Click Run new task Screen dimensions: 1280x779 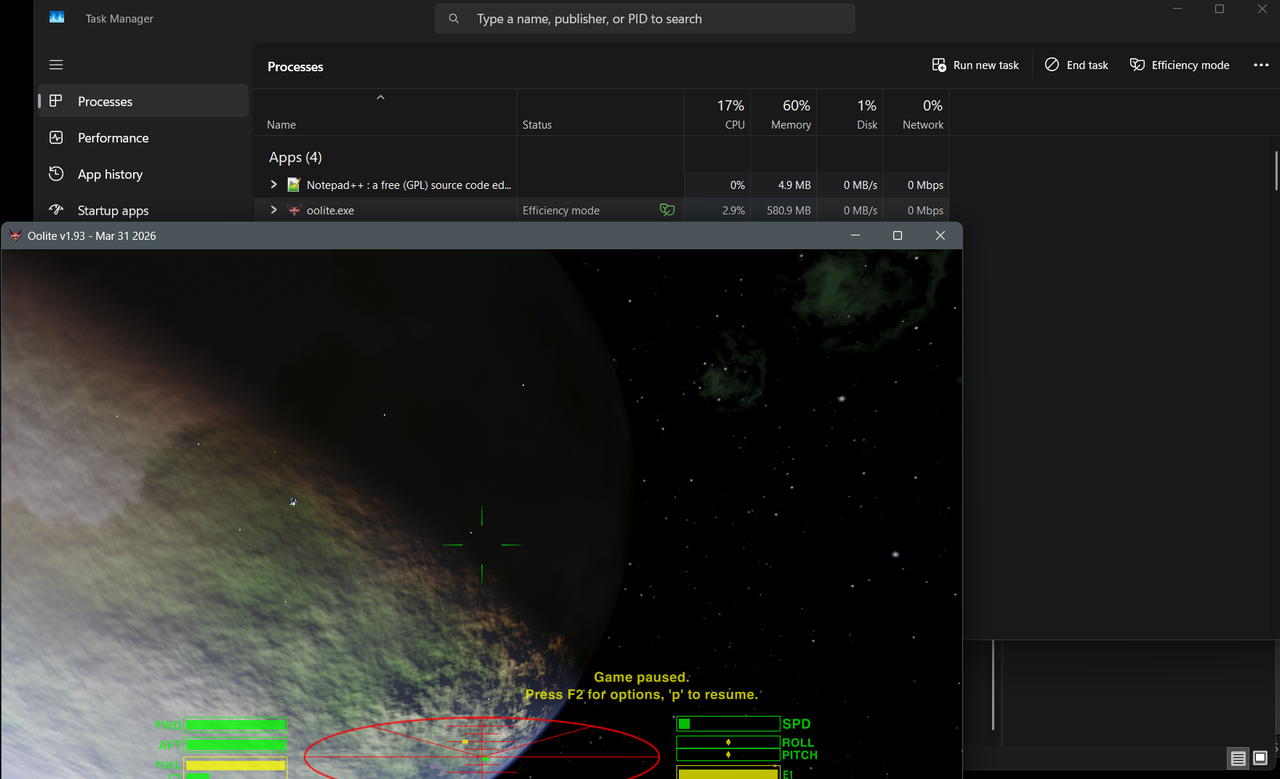(x=975, y=65)
